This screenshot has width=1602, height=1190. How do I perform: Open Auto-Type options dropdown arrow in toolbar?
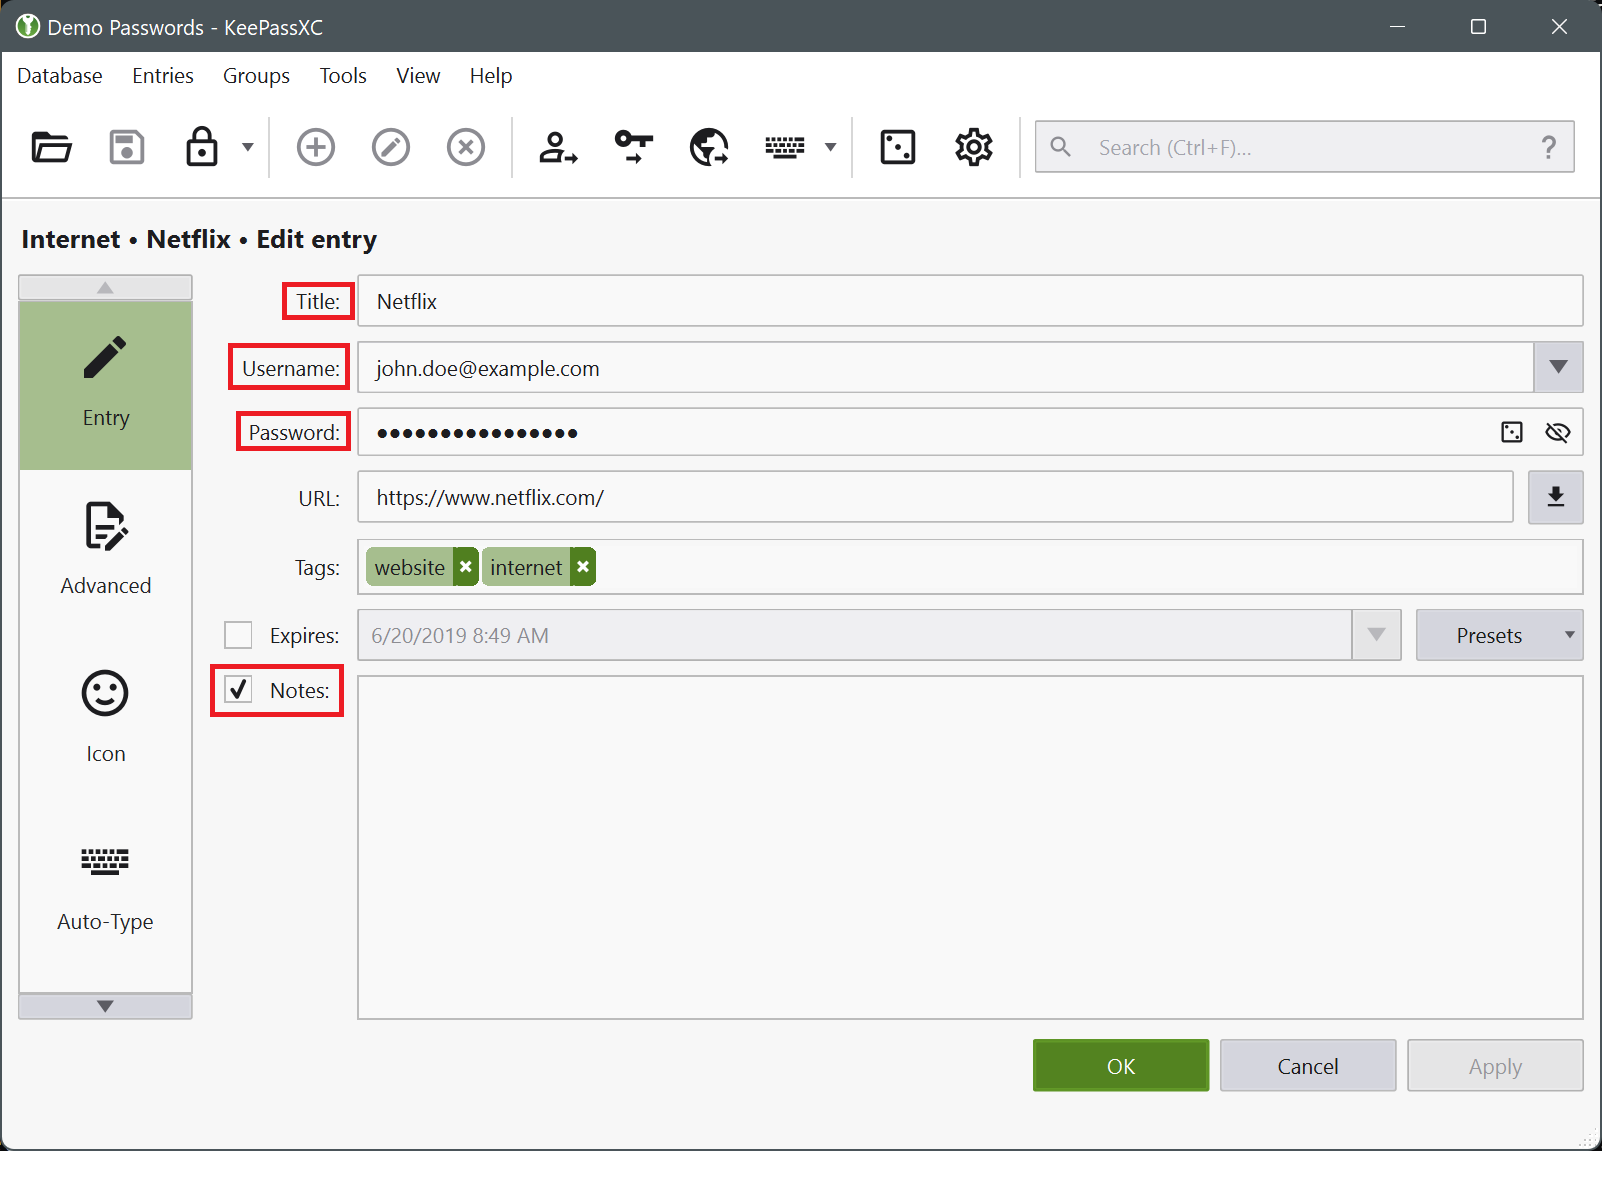[x=830, y=147]
